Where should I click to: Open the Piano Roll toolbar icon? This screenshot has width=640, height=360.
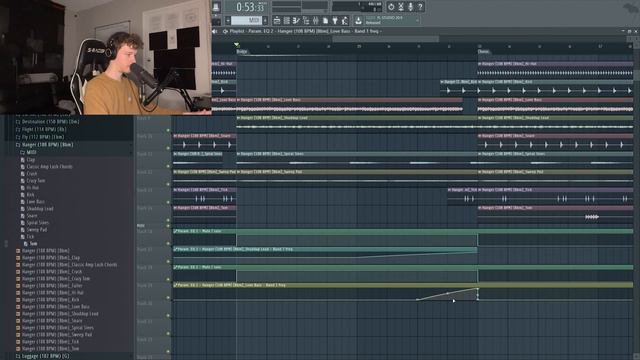[x=296, y=20]
